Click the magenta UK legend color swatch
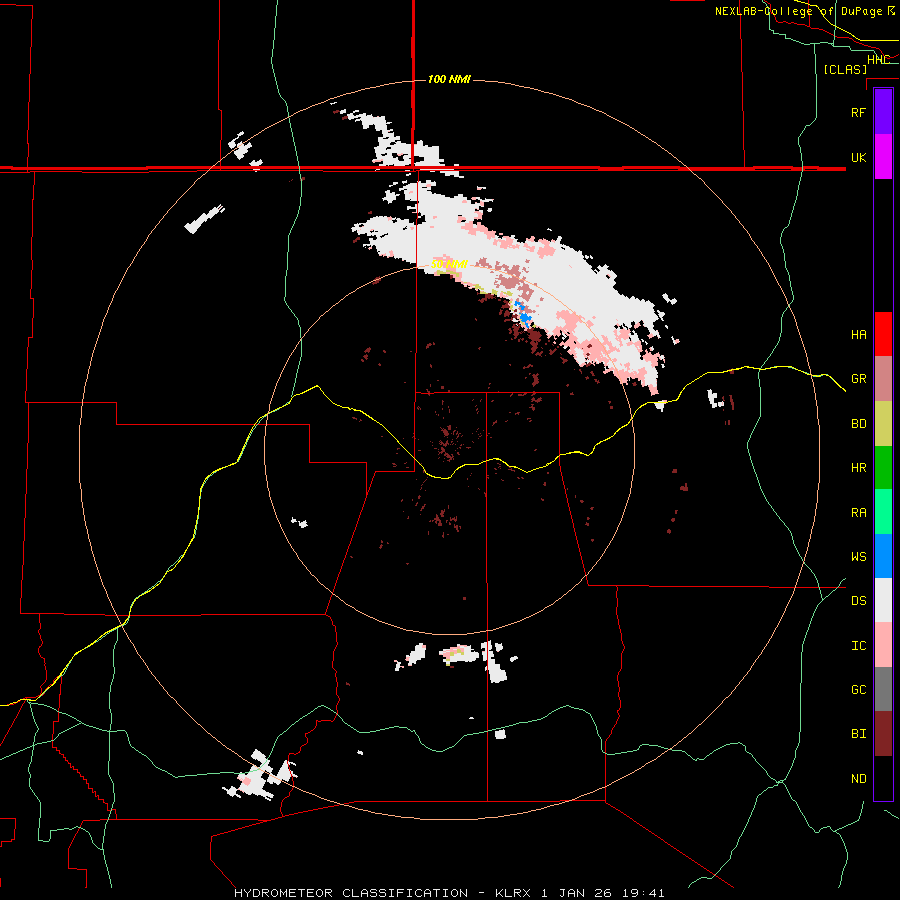 [x=883, y=157]
